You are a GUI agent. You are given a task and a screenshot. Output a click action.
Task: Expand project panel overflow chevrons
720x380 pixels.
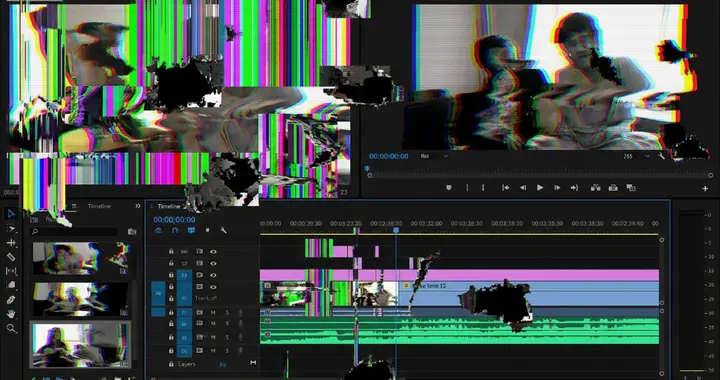[x=138, y=206]
